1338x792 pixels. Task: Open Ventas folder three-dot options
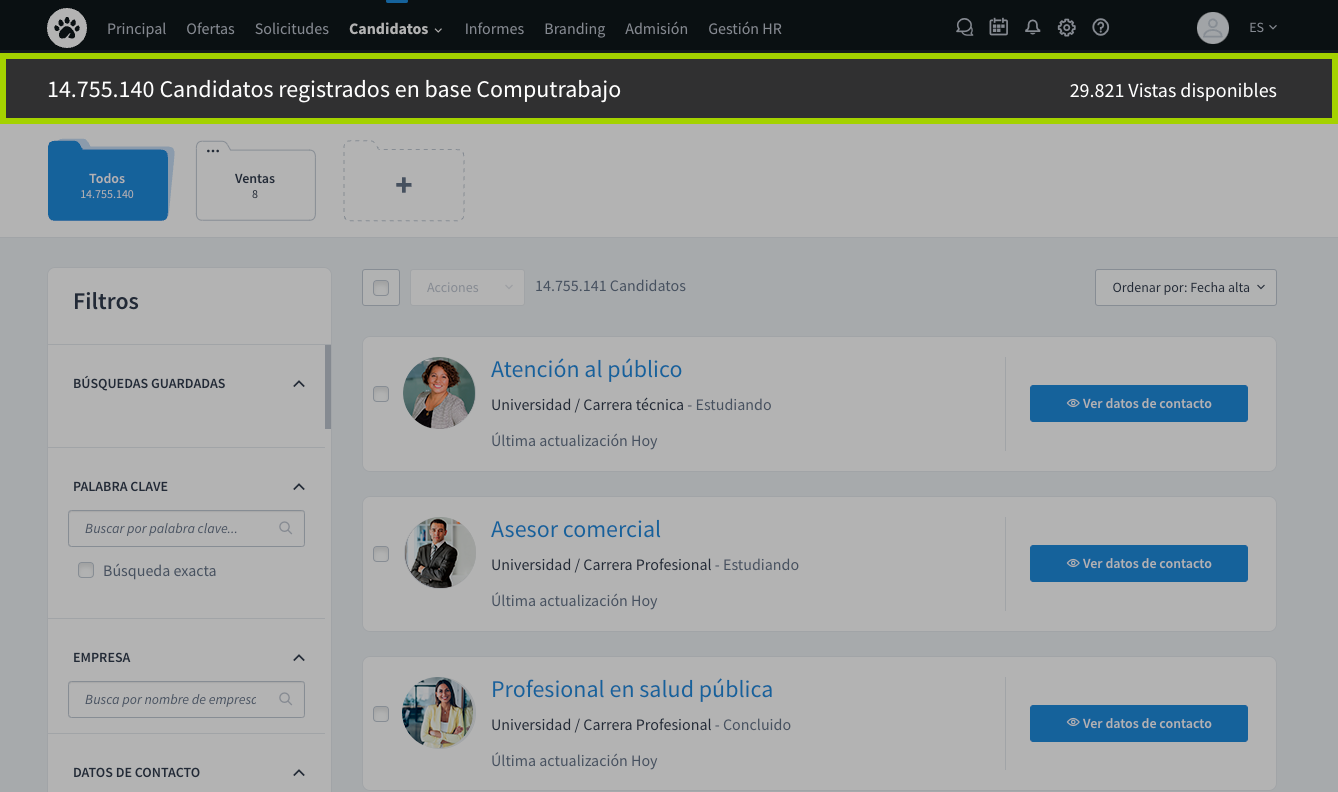[x=213, y=151]
